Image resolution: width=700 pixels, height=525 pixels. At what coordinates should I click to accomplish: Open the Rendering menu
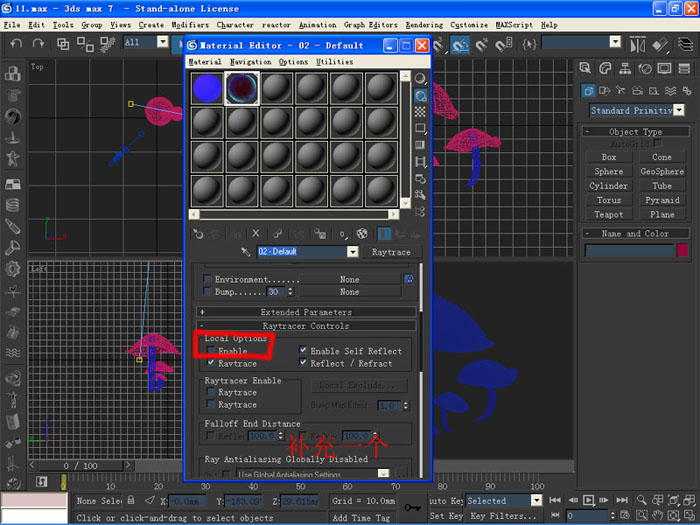click(424, 25)
